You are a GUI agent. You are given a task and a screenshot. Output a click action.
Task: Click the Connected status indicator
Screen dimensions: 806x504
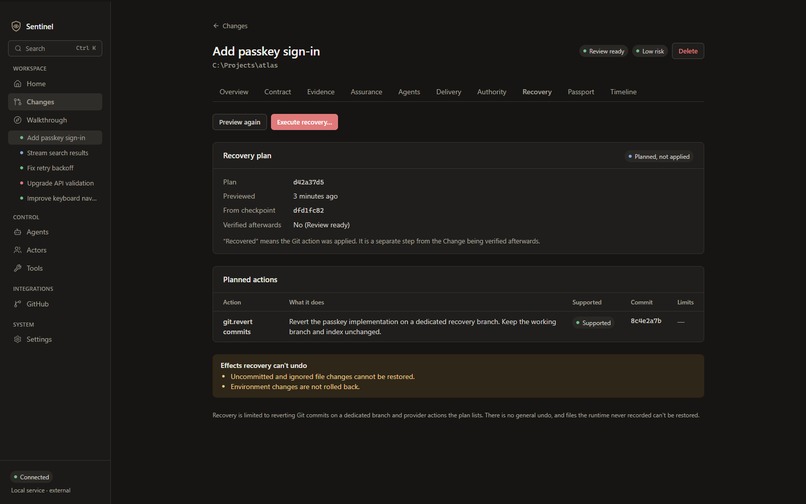[x=31, y=477]
